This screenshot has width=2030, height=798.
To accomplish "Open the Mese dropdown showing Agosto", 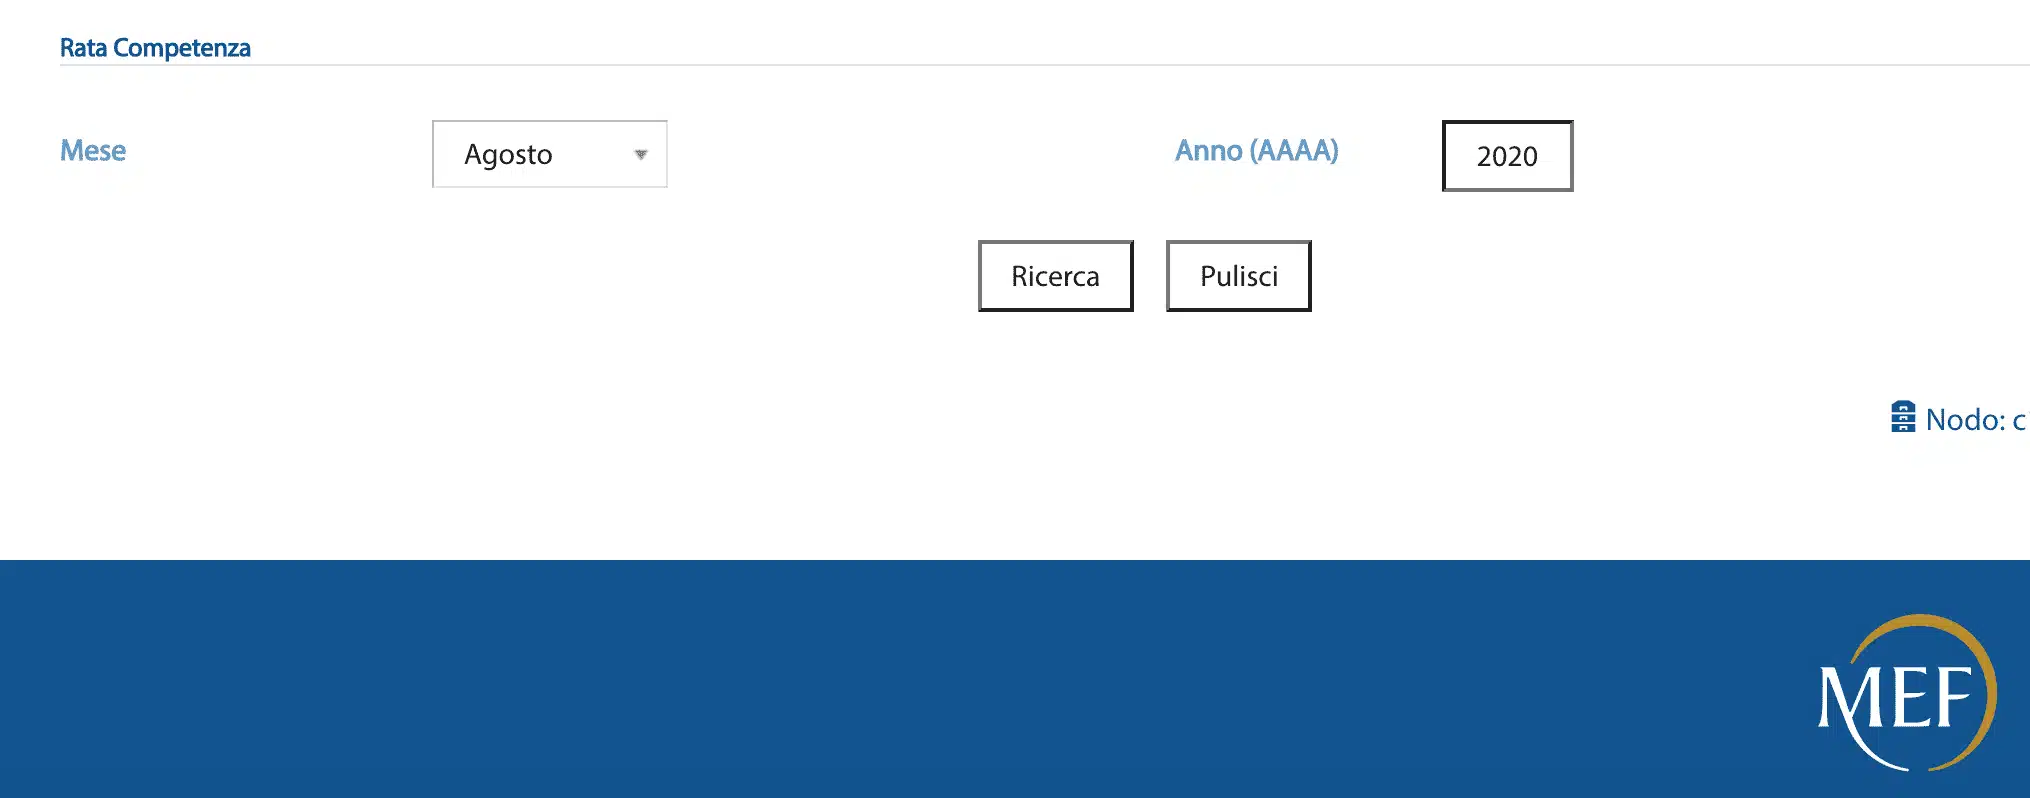I will point(549,154).
